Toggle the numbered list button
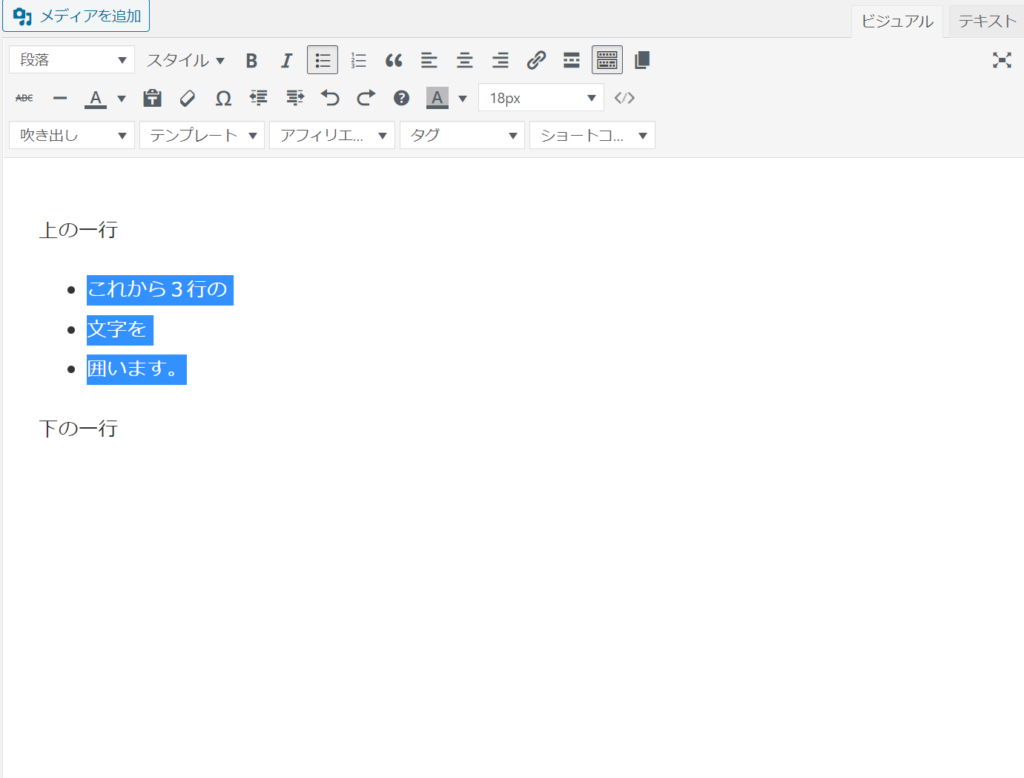 358,61
